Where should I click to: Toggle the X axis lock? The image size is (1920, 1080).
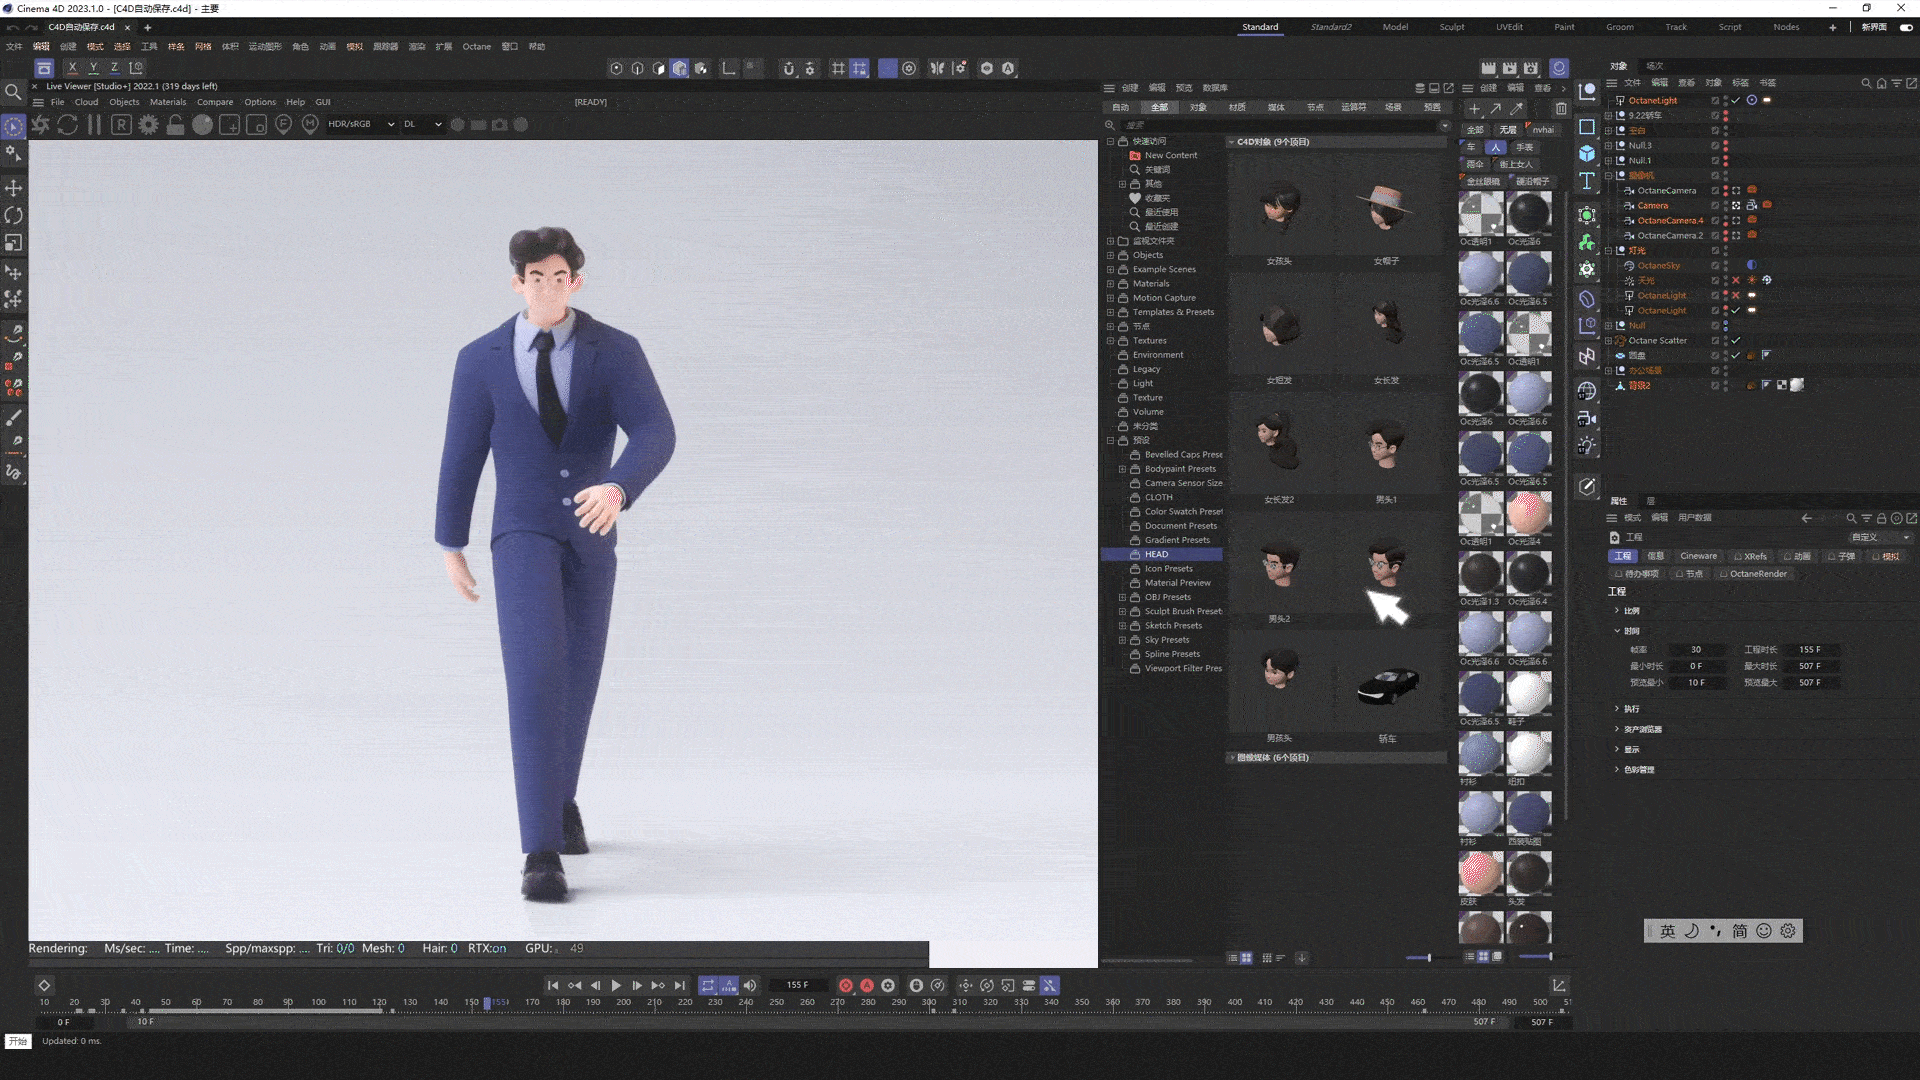(x=72, y=68)
